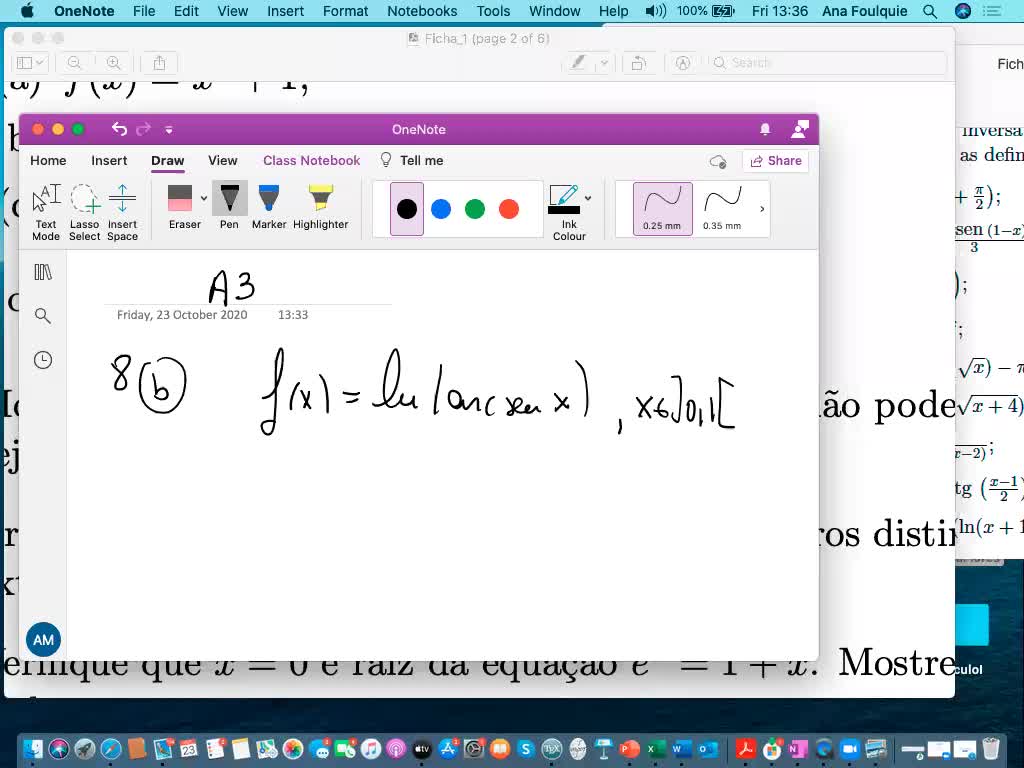This screenshot has height=768, width=1024.
Task: Click the Share button in OneNote
Action: pos(776,161)
